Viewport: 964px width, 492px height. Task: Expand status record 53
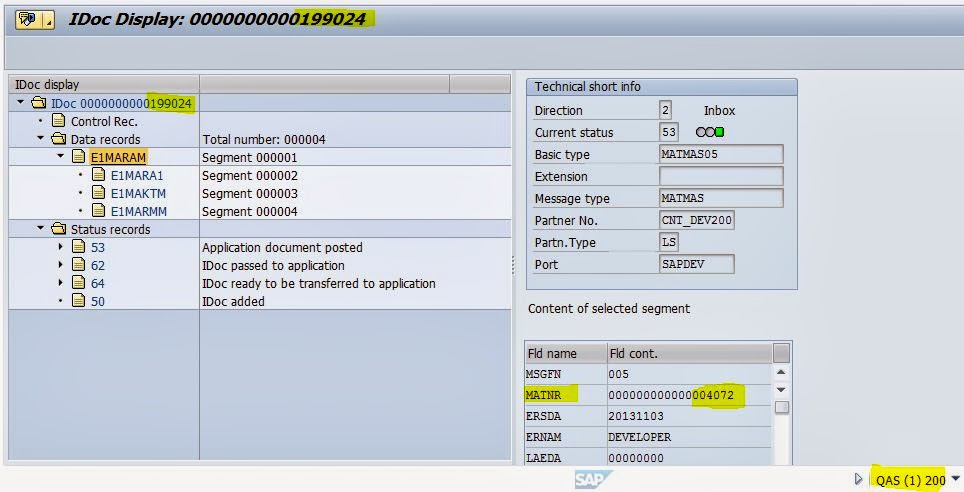coord(61,247)
